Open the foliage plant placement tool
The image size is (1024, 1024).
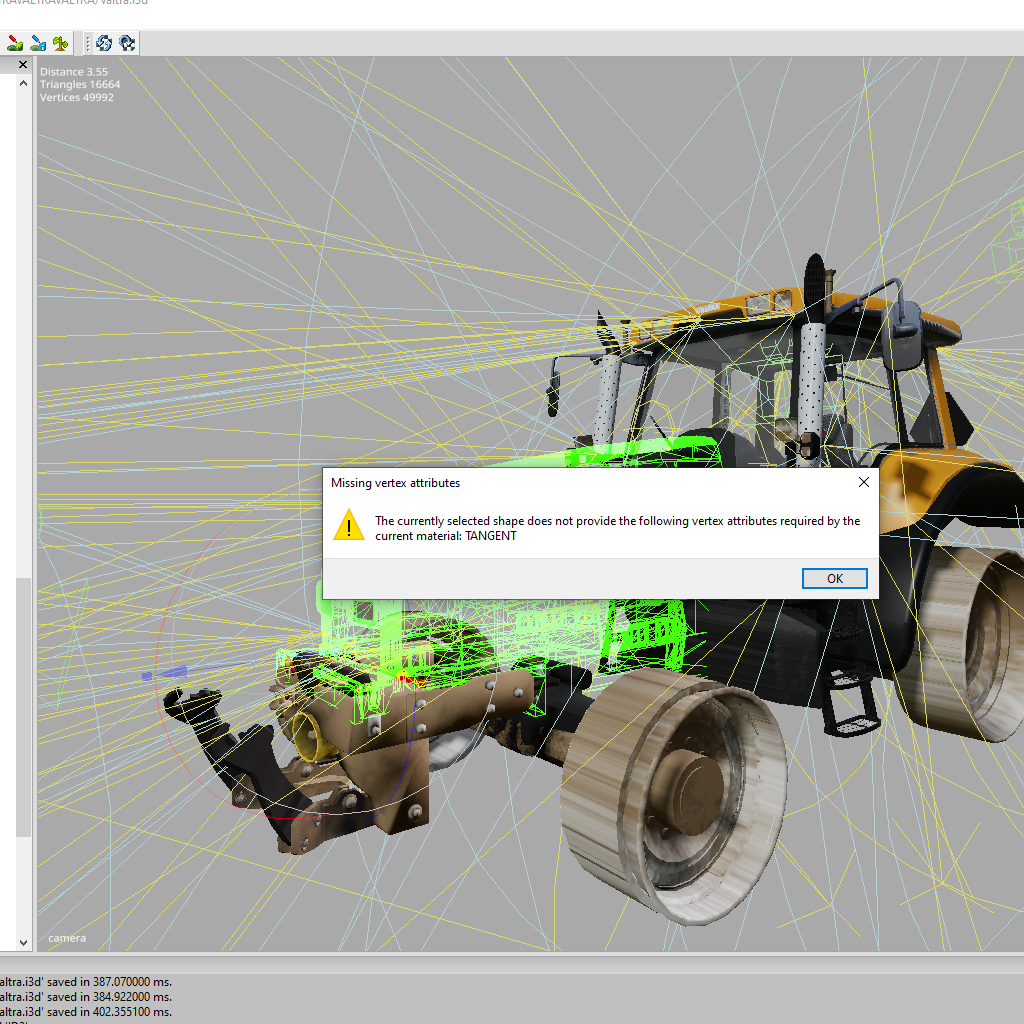click(x=61, y=44)
